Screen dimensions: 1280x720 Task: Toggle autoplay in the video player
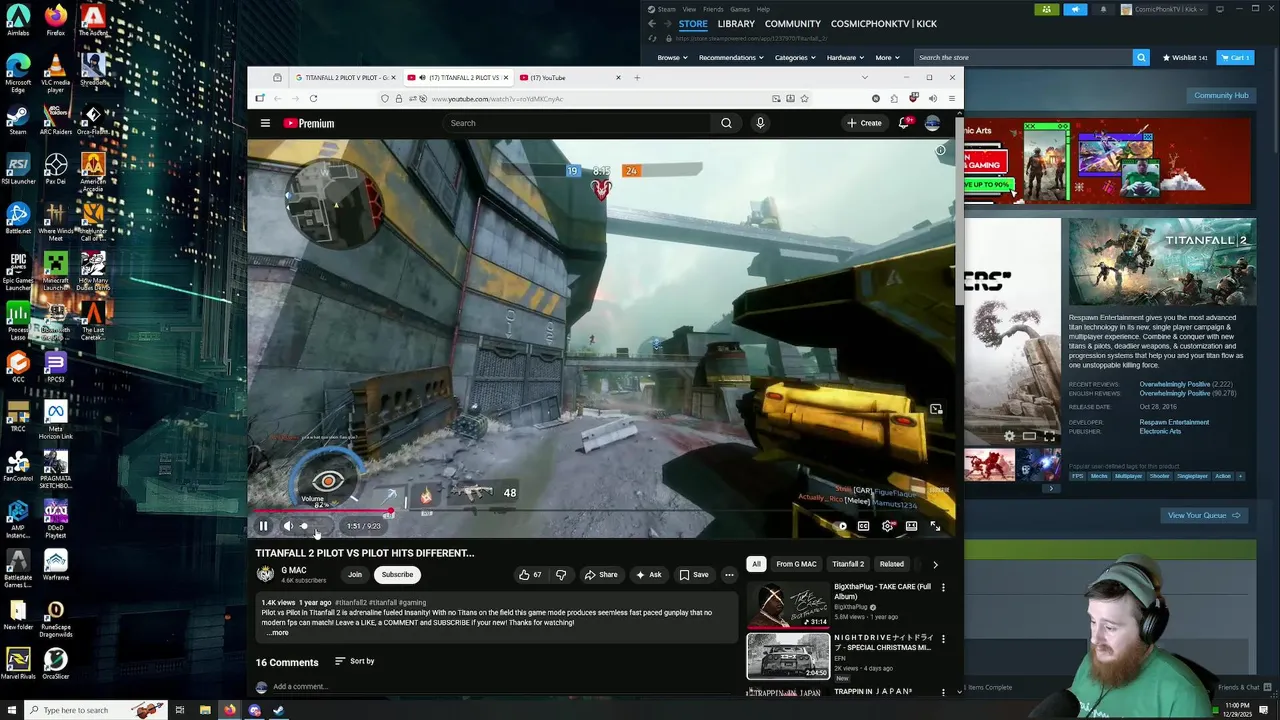point(841,526)
